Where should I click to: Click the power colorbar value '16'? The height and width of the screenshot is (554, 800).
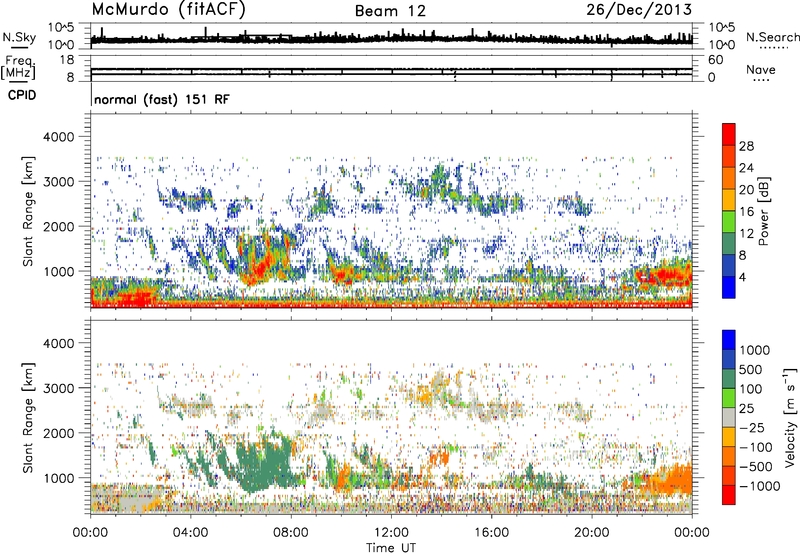pyautogui.click(x=746, y=212)
